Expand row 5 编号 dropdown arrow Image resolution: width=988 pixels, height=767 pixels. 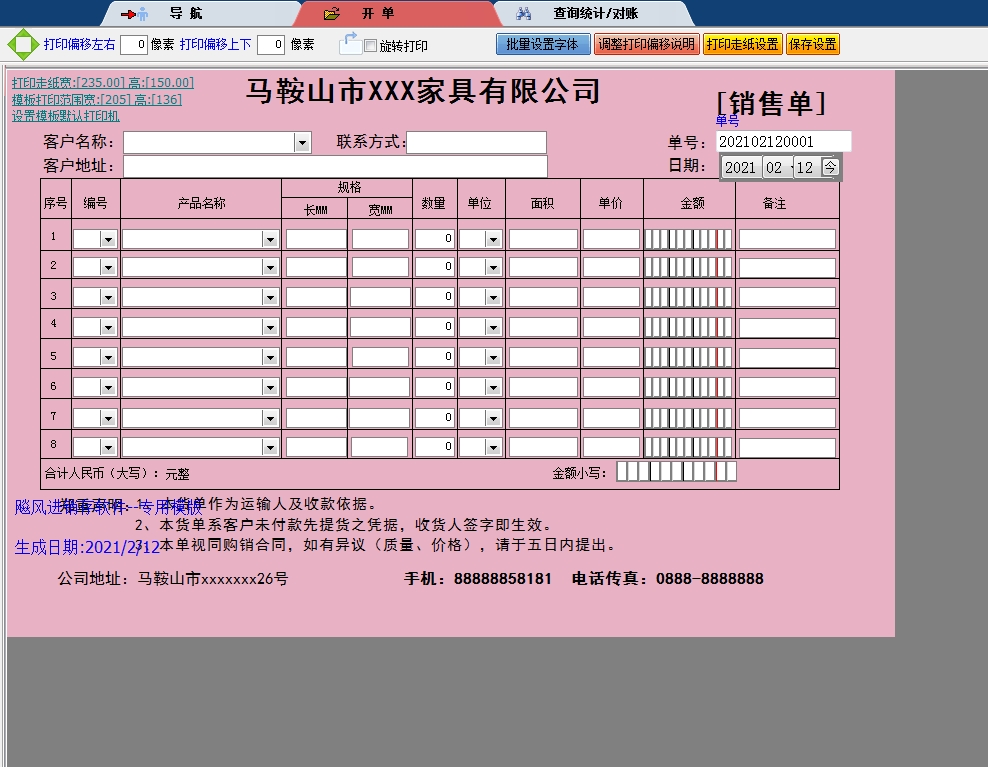tap(108, 357)
